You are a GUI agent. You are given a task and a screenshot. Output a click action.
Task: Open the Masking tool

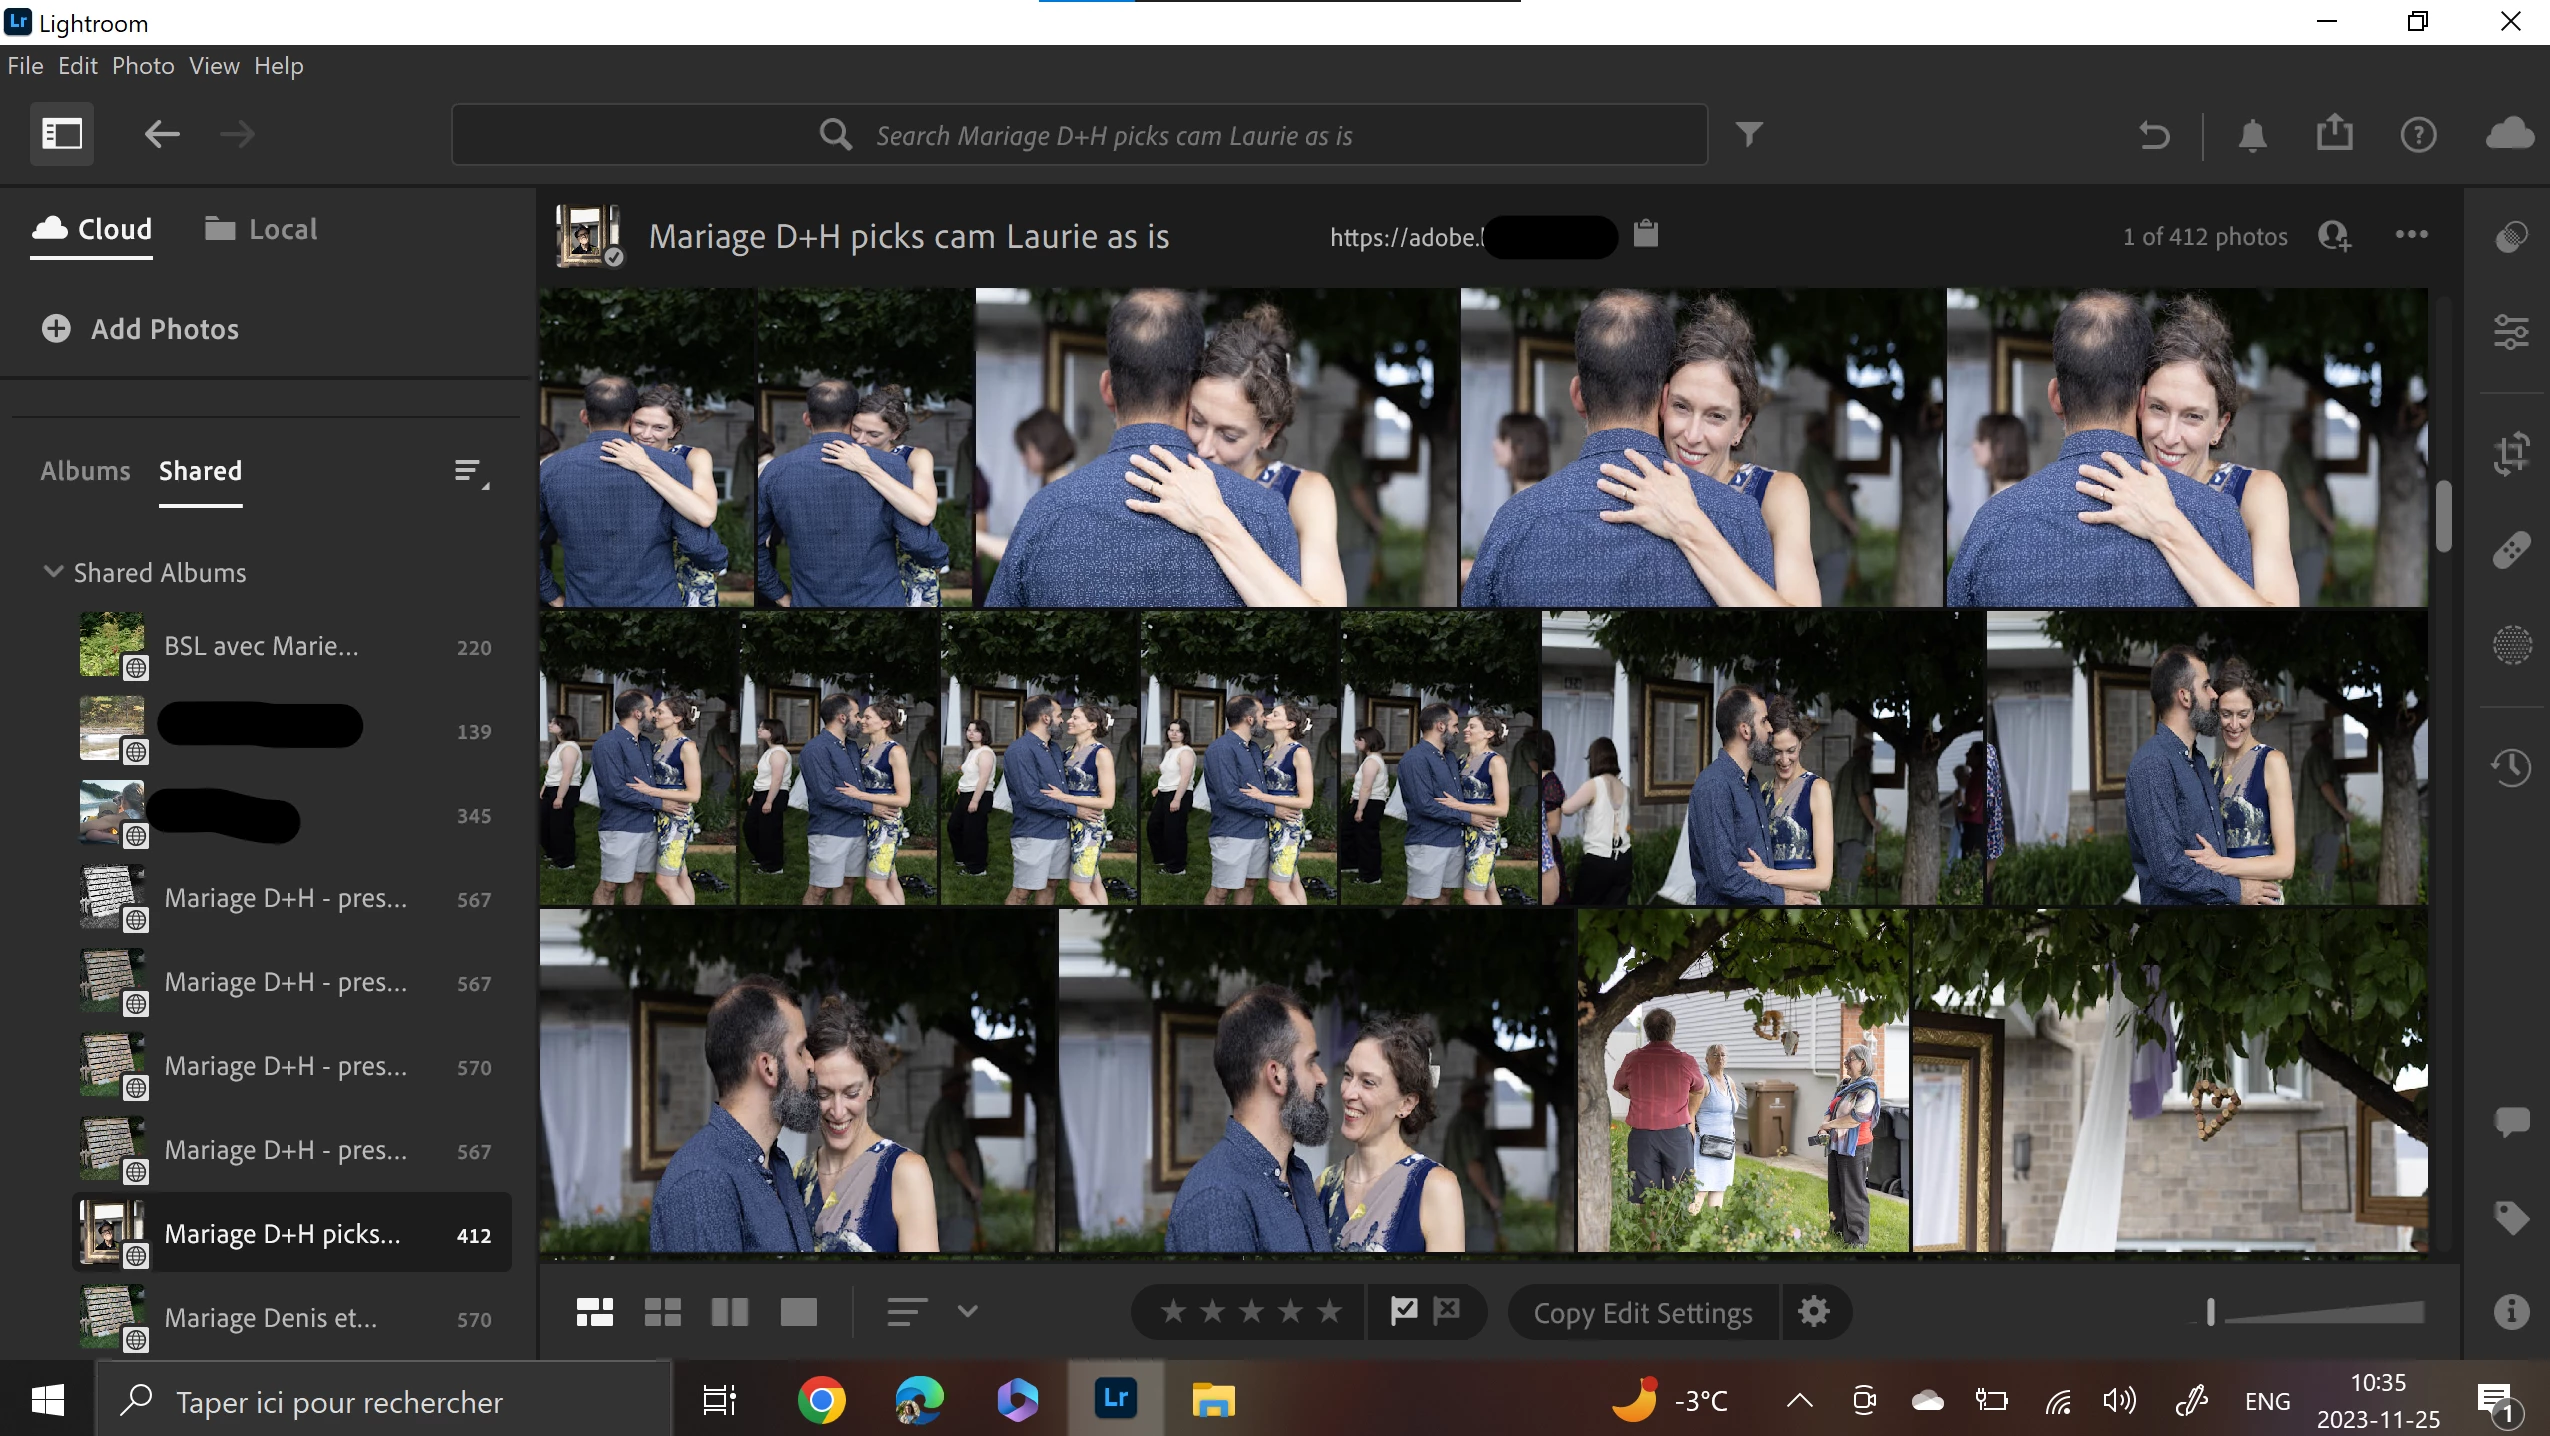(x=2511, y=645)
